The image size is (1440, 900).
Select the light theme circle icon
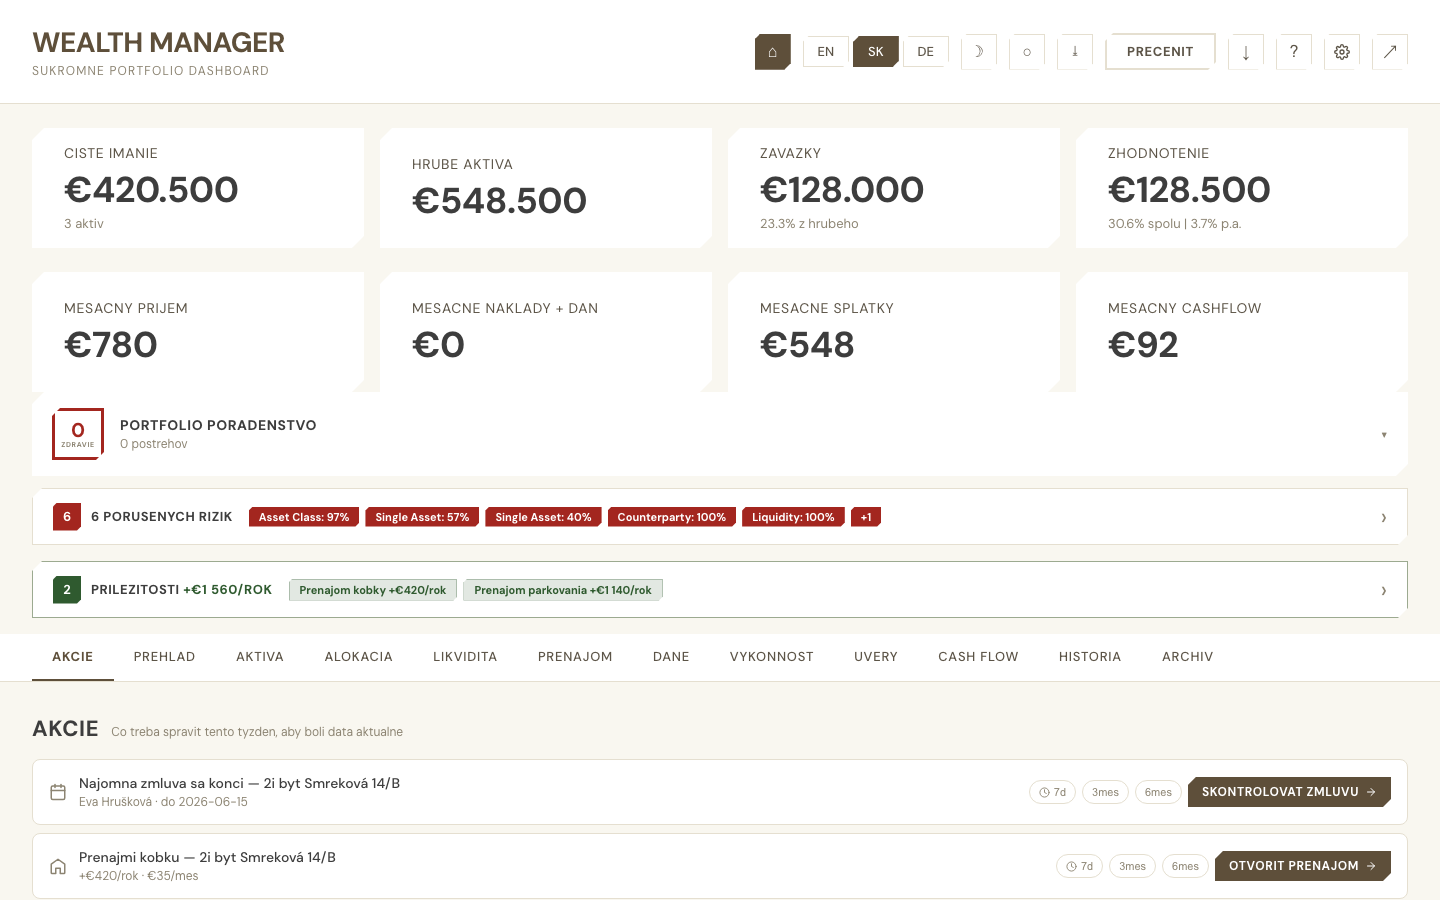tap(1026, 51)
